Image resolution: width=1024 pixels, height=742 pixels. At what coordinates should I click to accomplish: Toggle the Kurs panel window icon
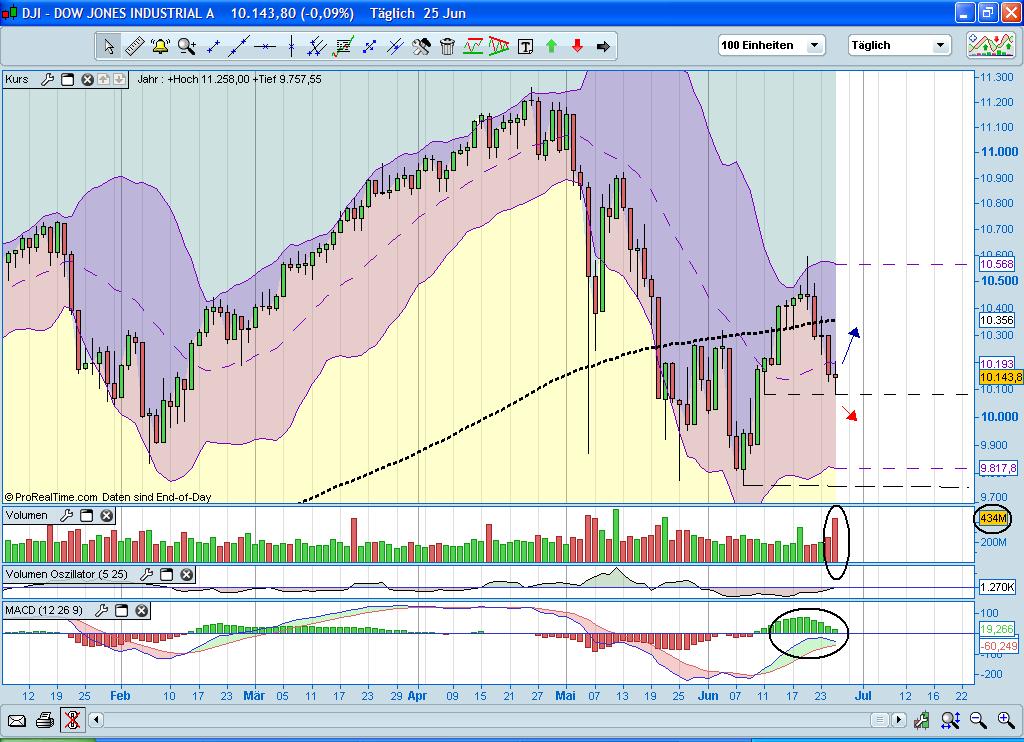click(x=67, y=80)
